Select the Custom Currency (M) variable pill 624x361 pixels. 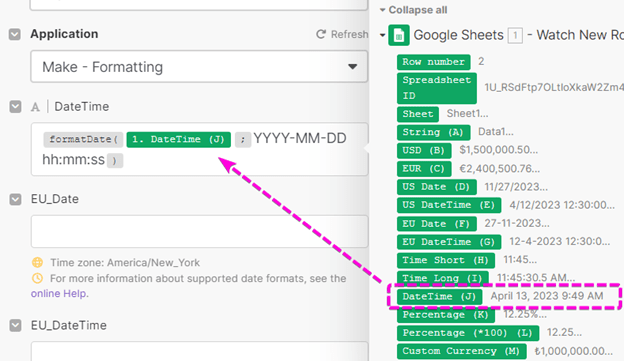[x=462, y=351]
